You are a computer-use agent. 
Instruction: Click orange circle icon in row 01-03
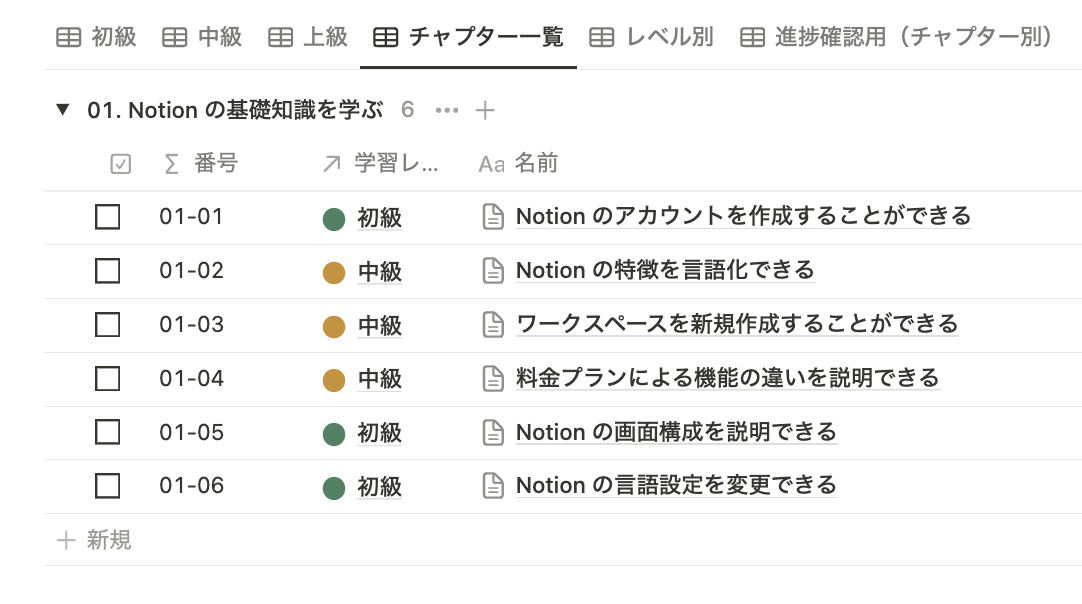coord(334,327)
